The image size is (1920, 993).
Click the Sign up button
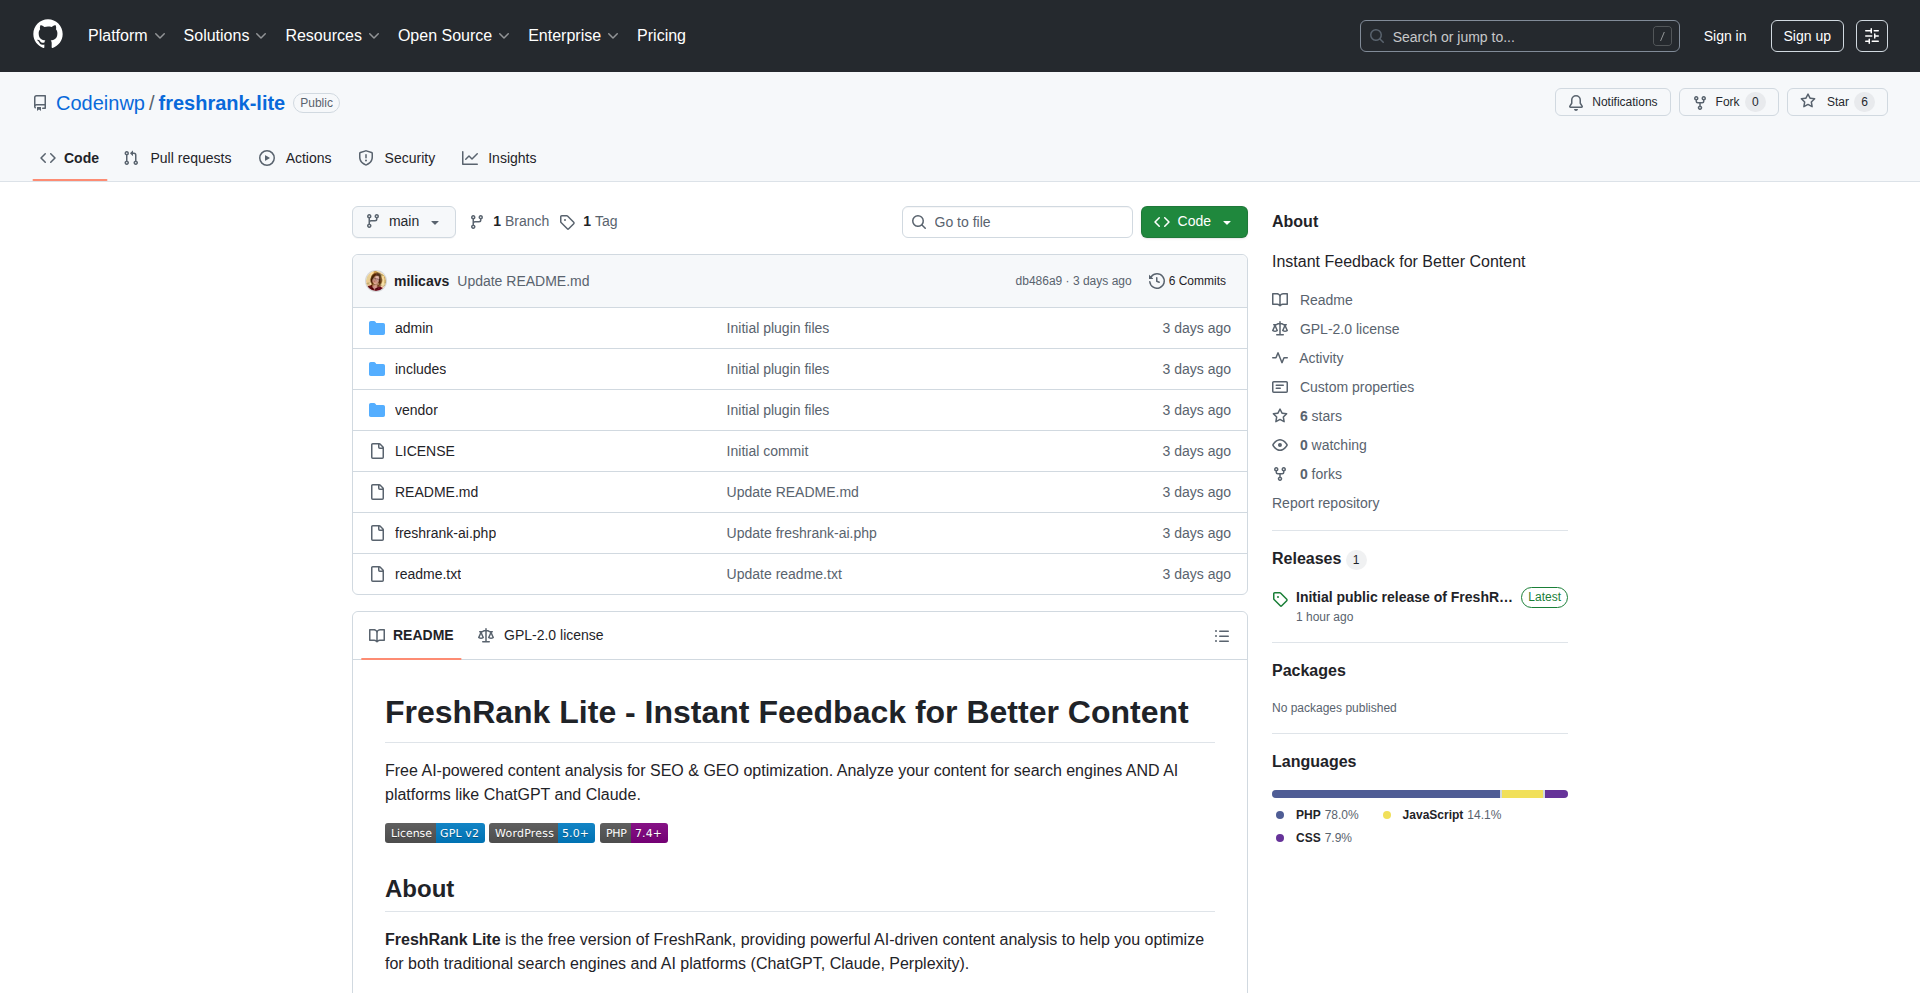(x=1806, y=35)
